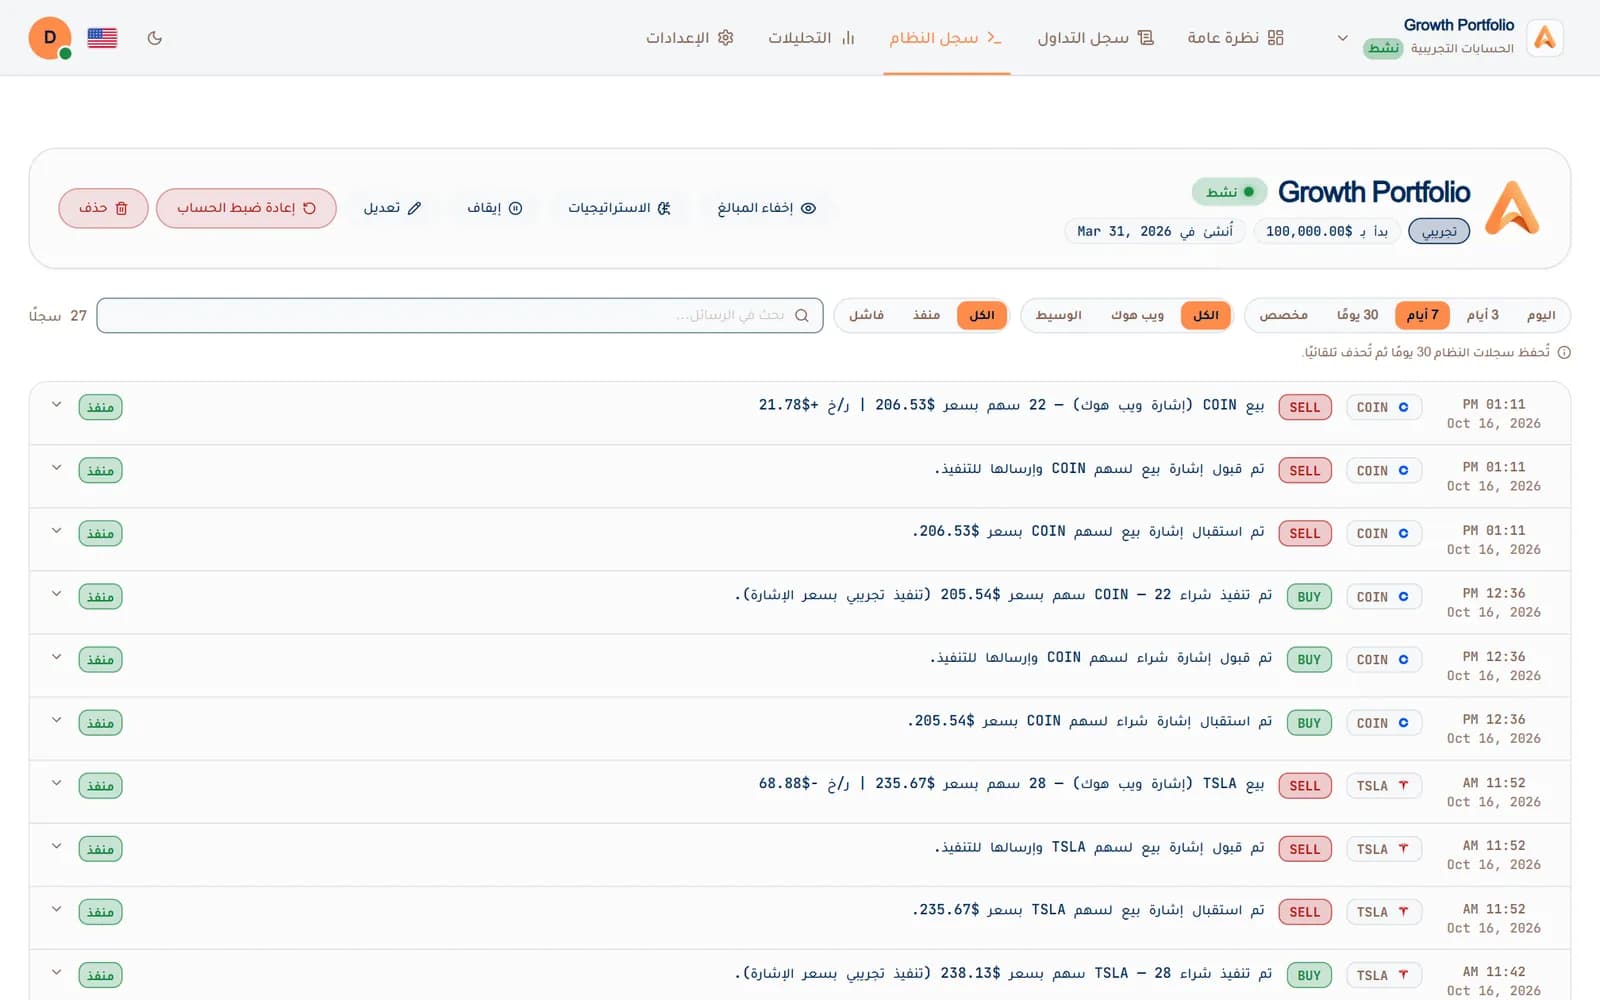Click Reset Account button
Viewport: 1600px width, 1000px height.
[246, 208]
